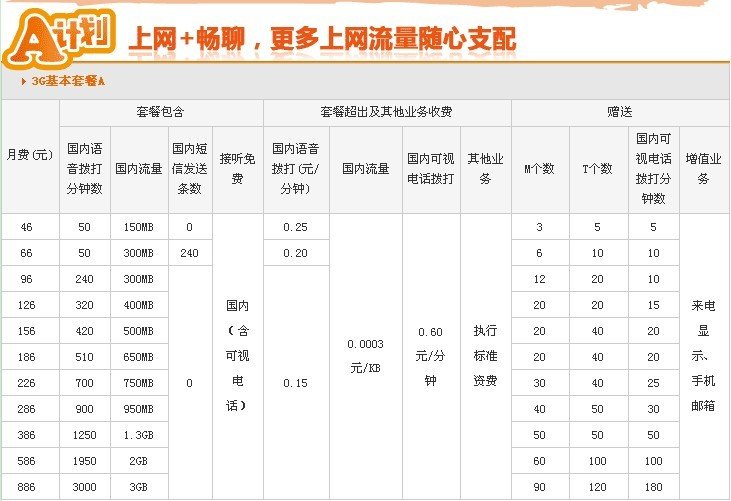
Task: Click the video call minutes value 25
Action: (x=654, y=383)
